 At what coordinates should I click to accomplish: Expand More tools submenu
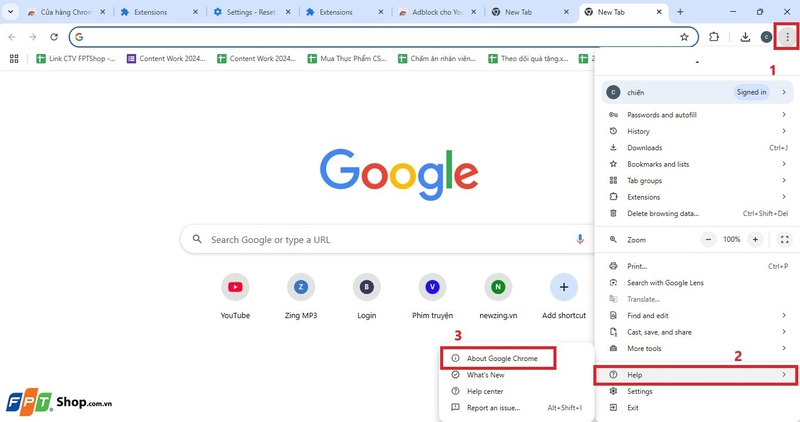tap(697, 348)
